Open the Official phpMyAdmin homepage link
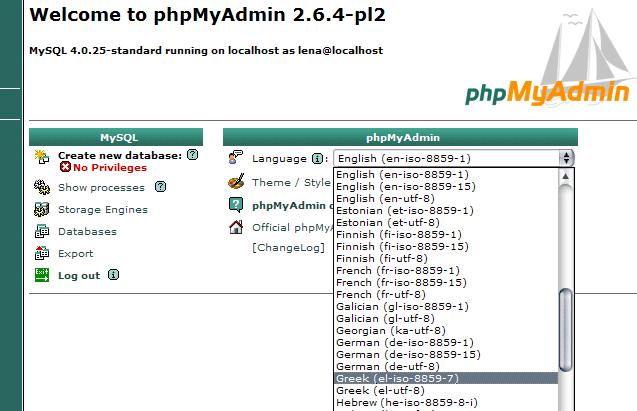This screenshot has height=411, width=637. tap(292, 227)
